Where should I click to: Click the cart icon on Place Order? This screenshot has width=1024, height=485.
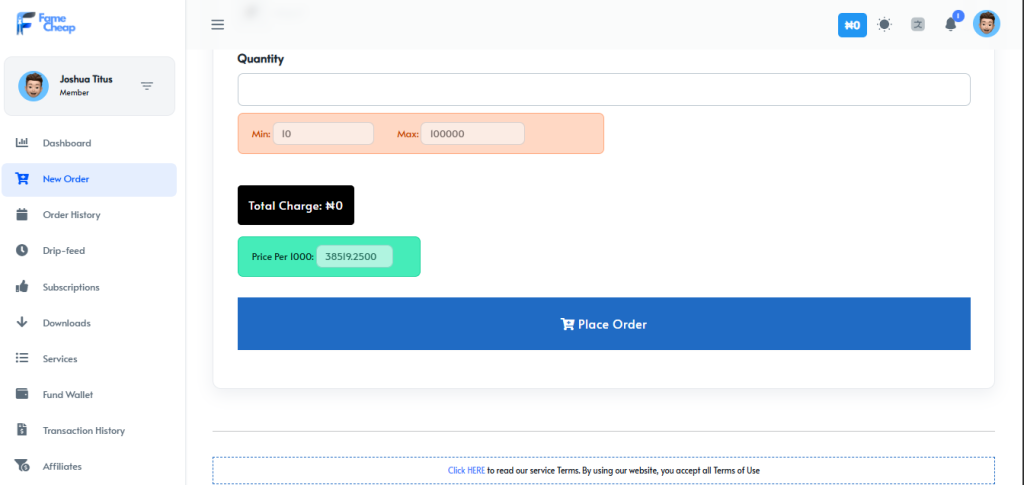click(567, 324)
